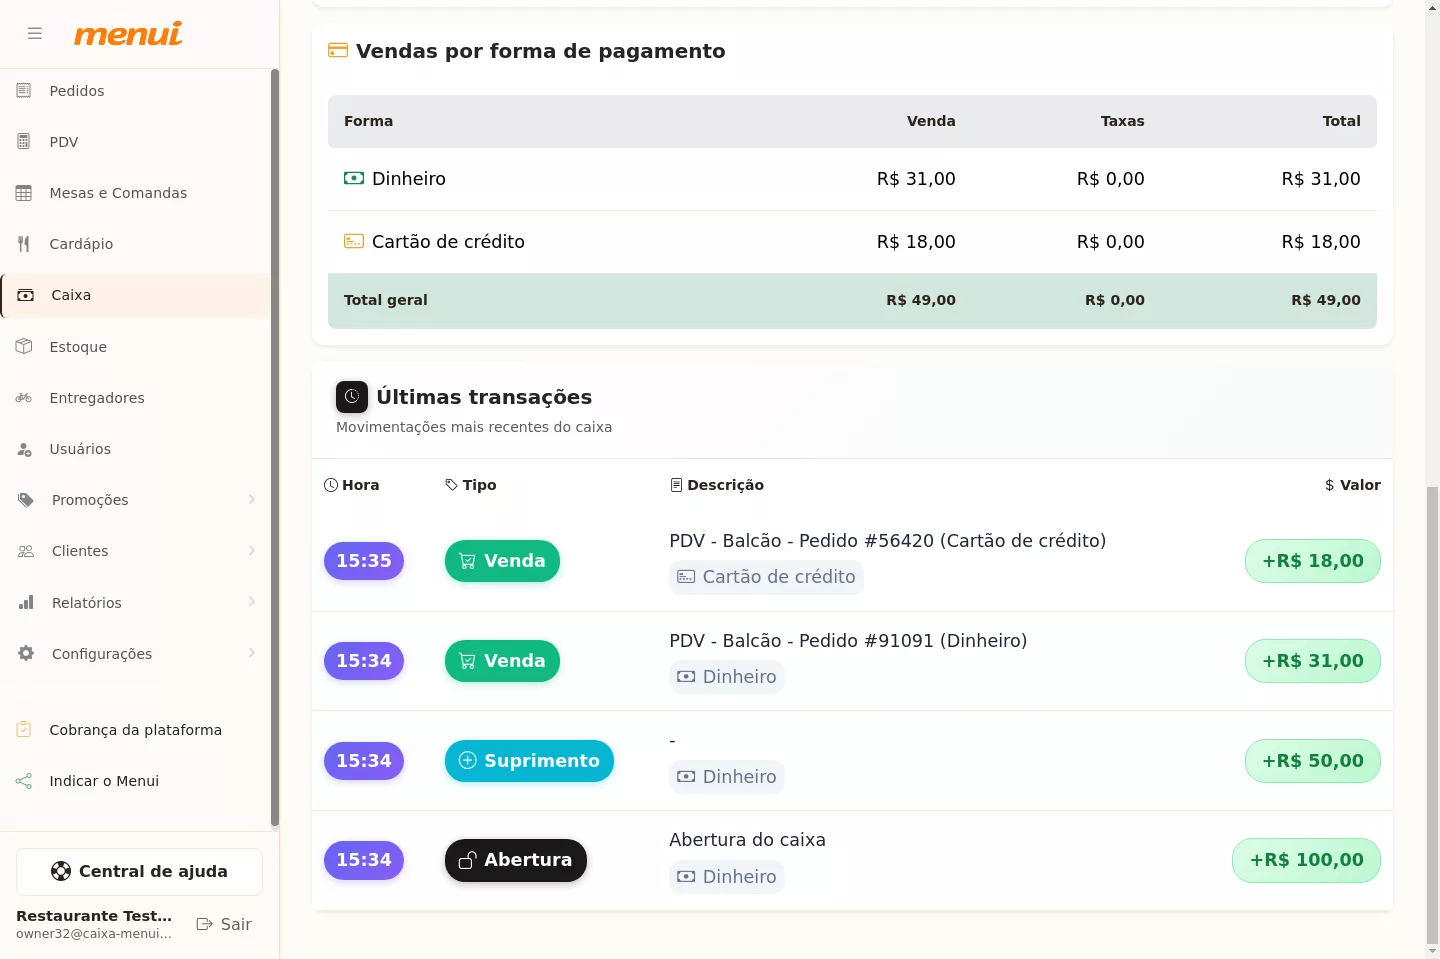
Task: Open Central de ajuda button
Action: click(139, 872)
